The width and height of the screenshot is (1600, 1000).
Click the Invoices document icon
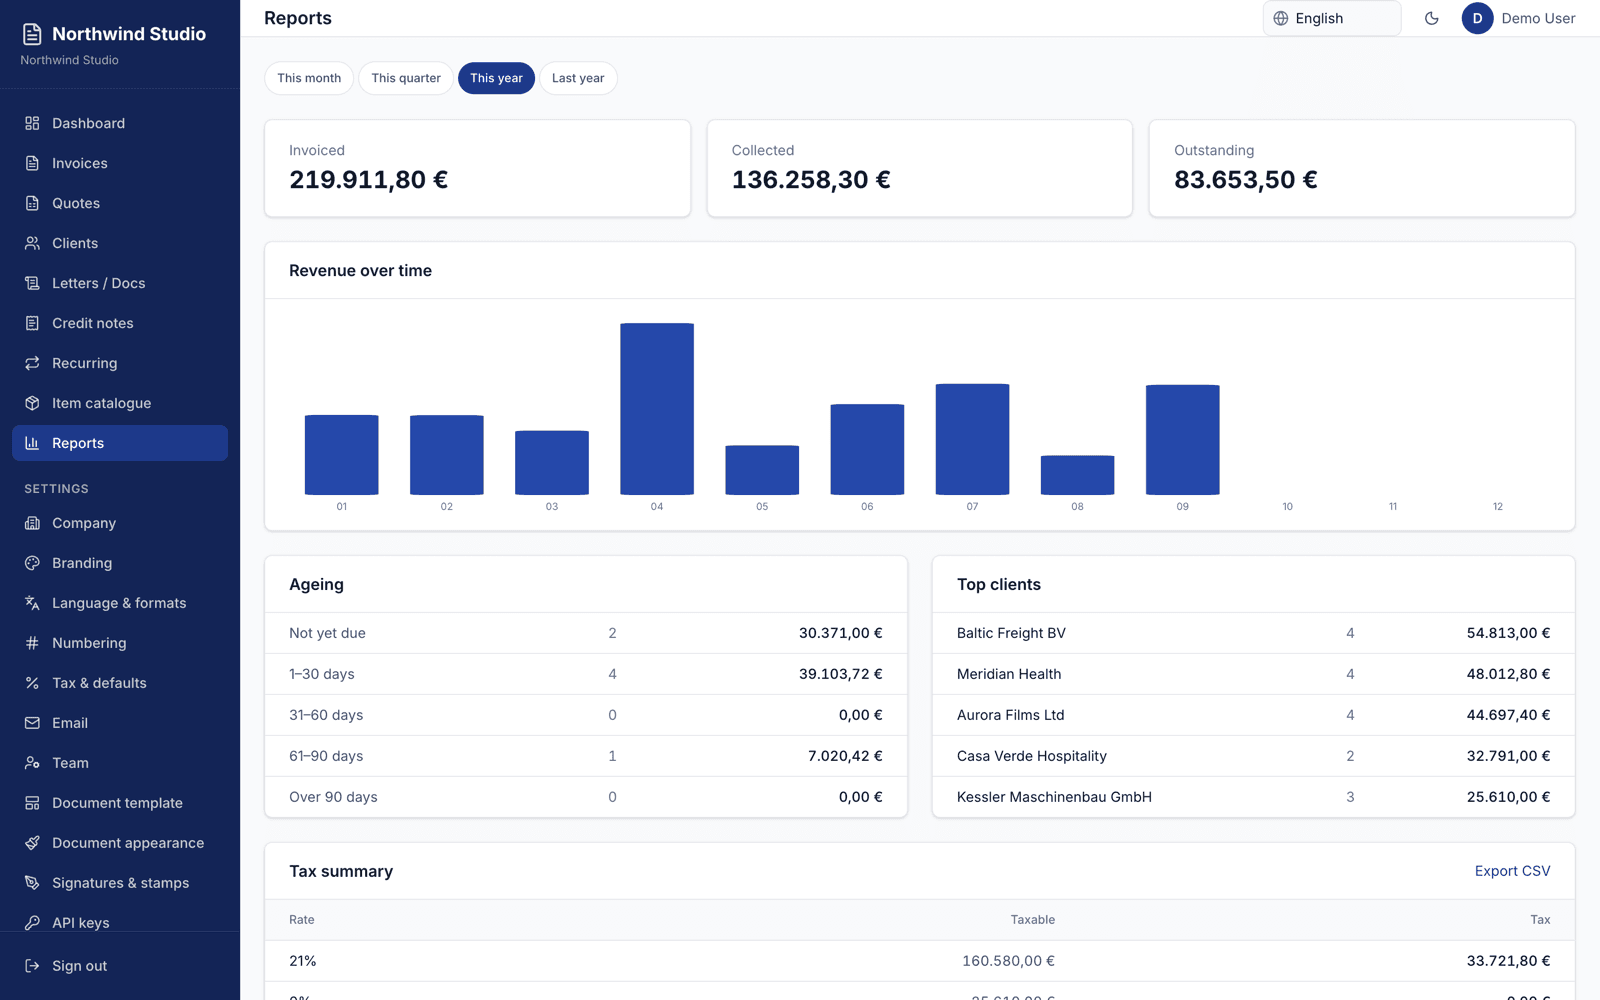[32, 163]
